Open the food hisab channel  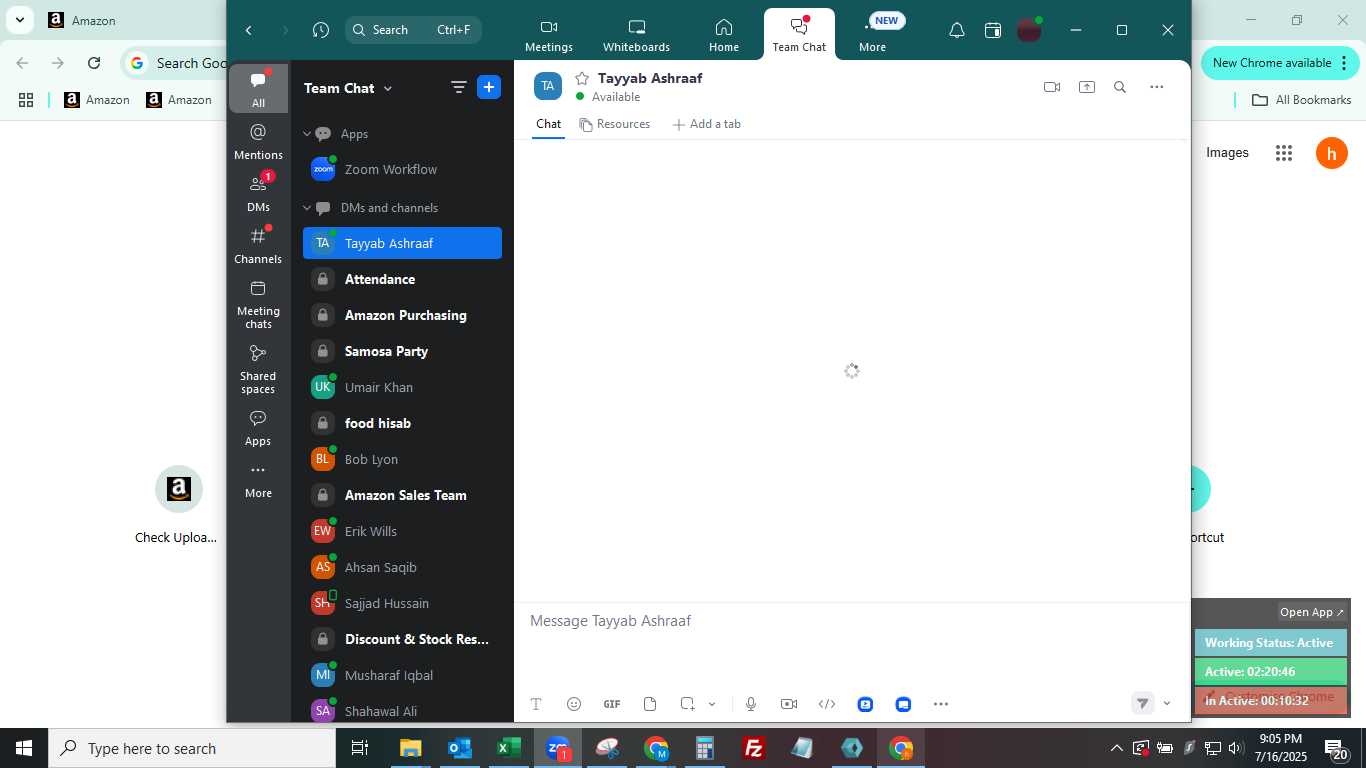point(402,423)
